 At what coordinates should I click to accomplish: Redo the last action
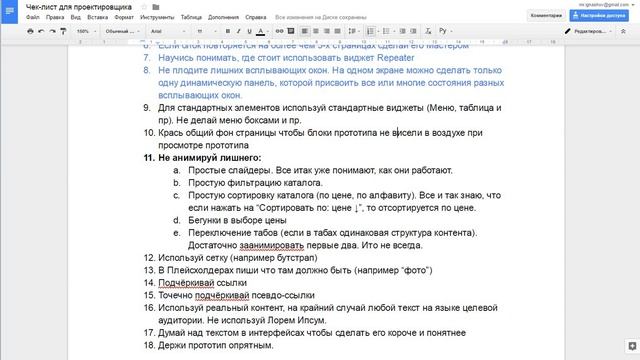coord(52,31)
